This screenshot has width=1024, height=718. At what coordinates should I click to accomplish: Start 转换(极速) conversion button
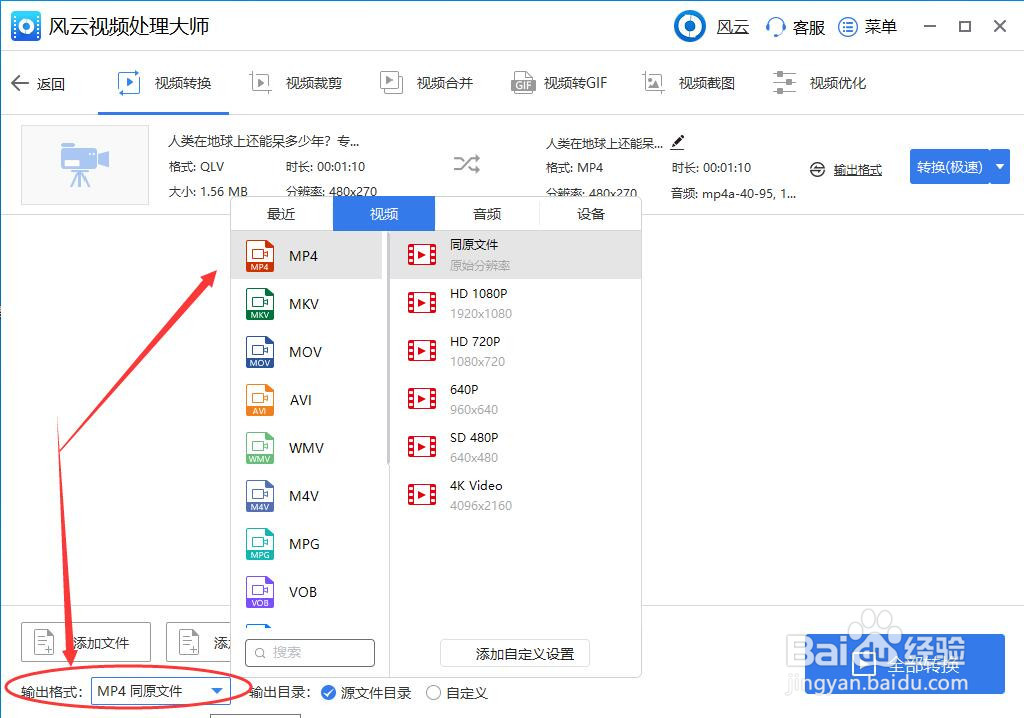click(950, 167)
